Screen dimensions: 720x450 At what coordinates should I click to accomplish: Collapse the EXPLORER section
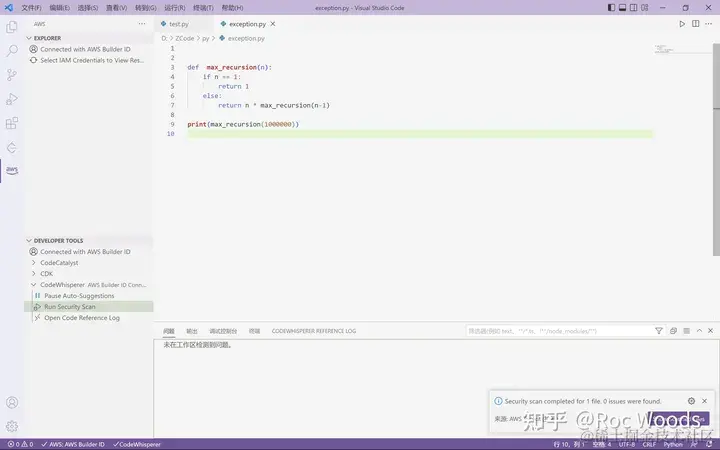pyautogui.click(x=29, y=38)
